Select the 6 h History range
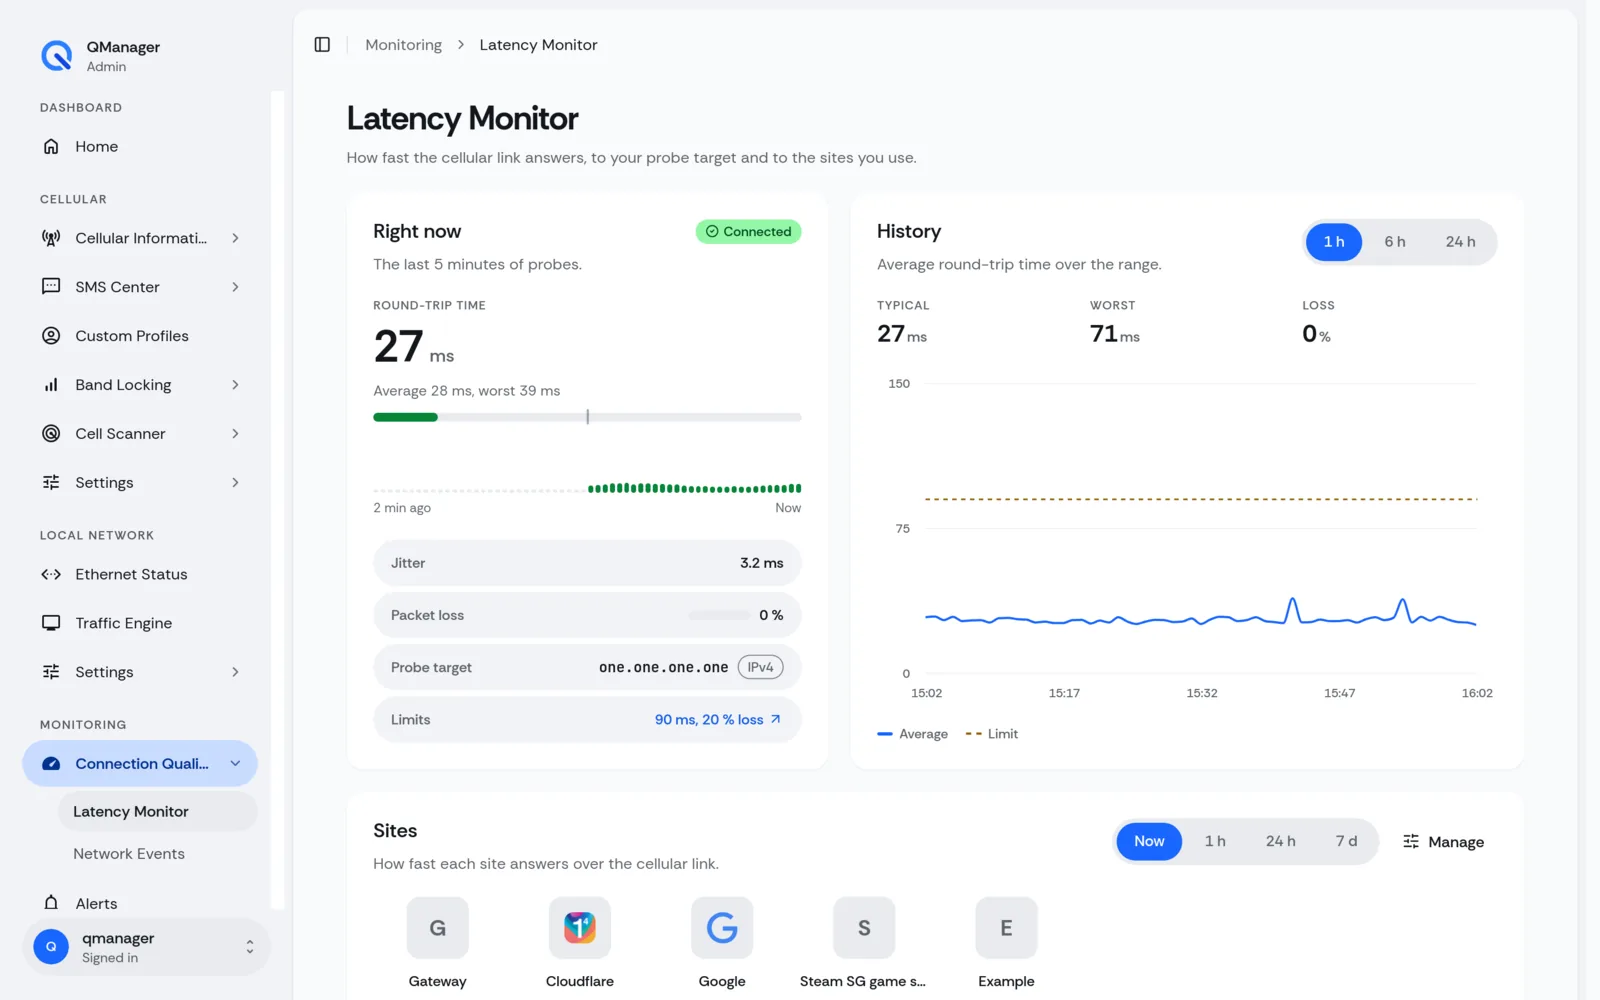 (x=1395, y=242)
